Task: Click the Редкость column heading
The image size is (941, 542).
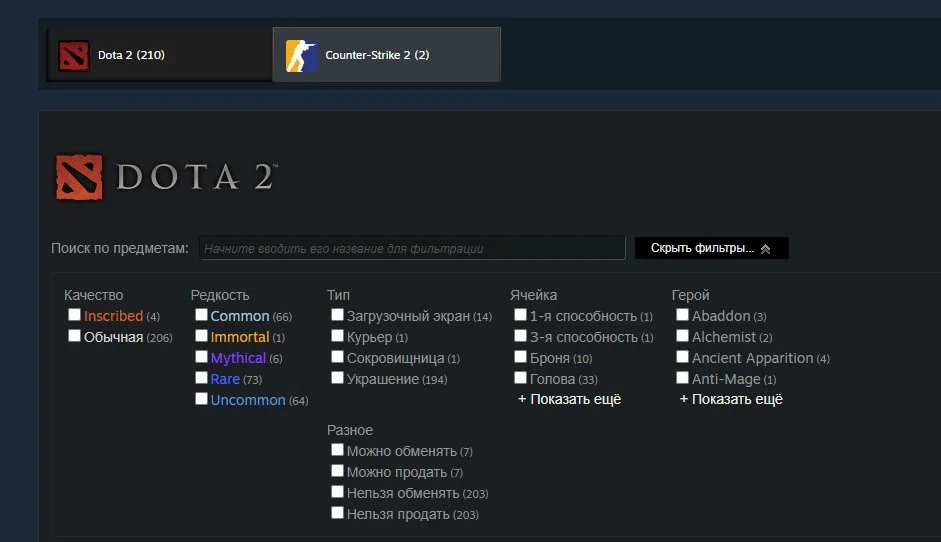Action: 220,295
